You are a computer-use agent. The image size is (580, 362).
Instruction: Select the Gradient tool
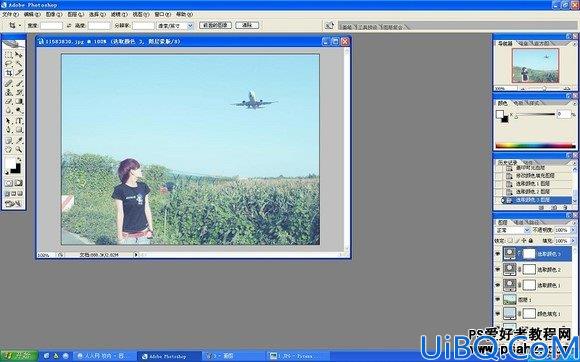(x=19, y=101)
